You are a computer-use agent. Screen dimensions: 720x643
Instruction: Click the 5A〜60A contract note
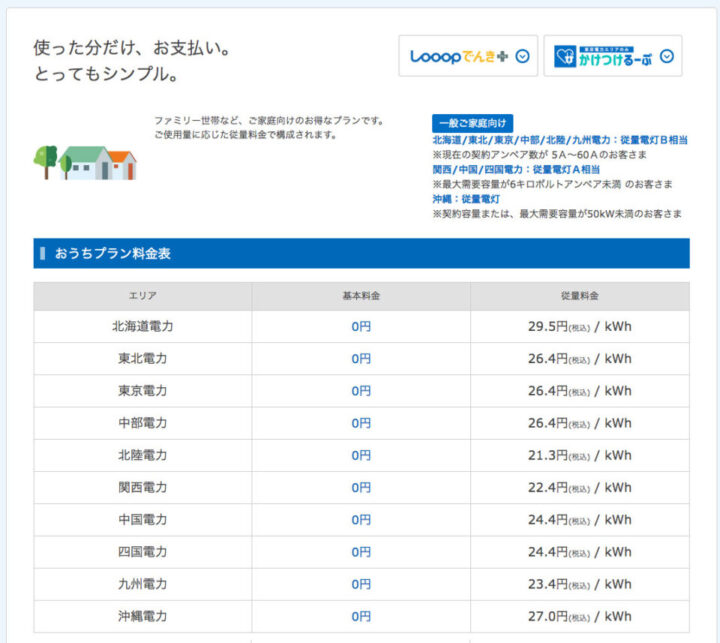pyautogui.click(x=540, y=155)
